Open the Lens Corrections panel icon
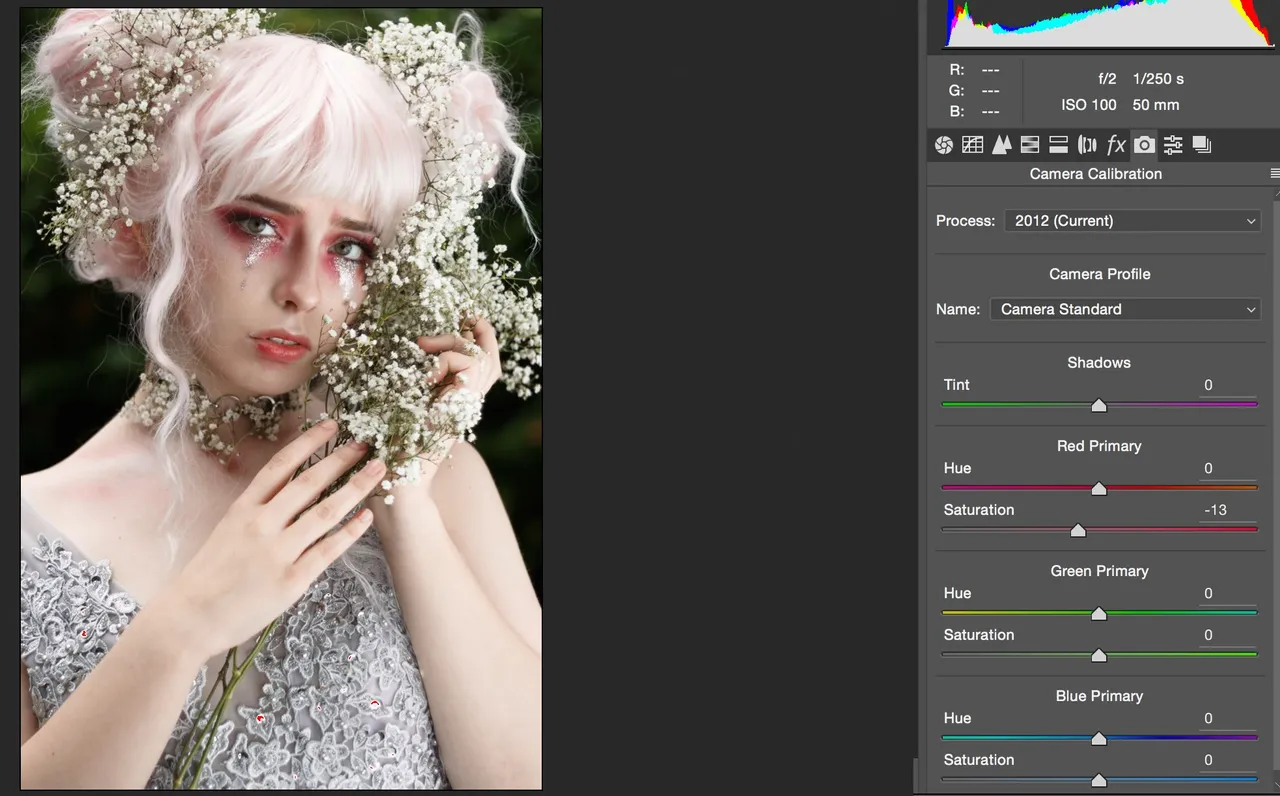Viewport: 1280px width, 796px height. (x=1087, y=145)
